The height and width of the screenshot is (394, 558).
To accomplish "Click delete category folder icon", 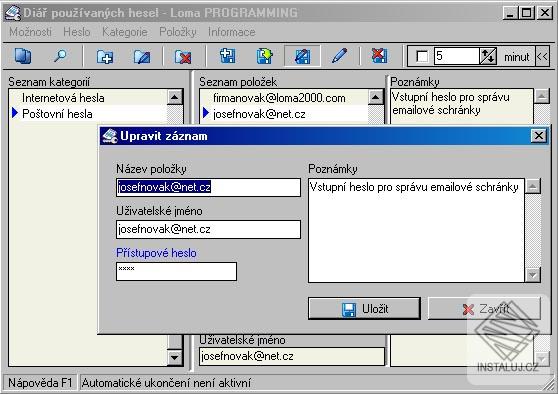I will [x=183, y=57].
